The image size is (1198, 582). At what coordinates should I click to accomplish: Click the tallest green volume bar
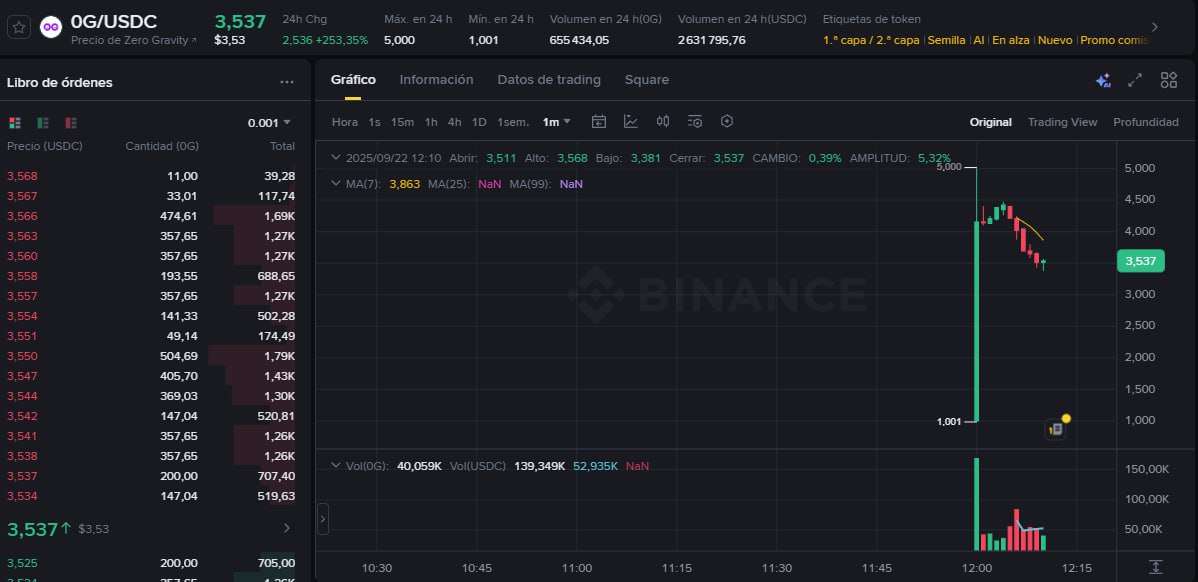pos(976,504)
